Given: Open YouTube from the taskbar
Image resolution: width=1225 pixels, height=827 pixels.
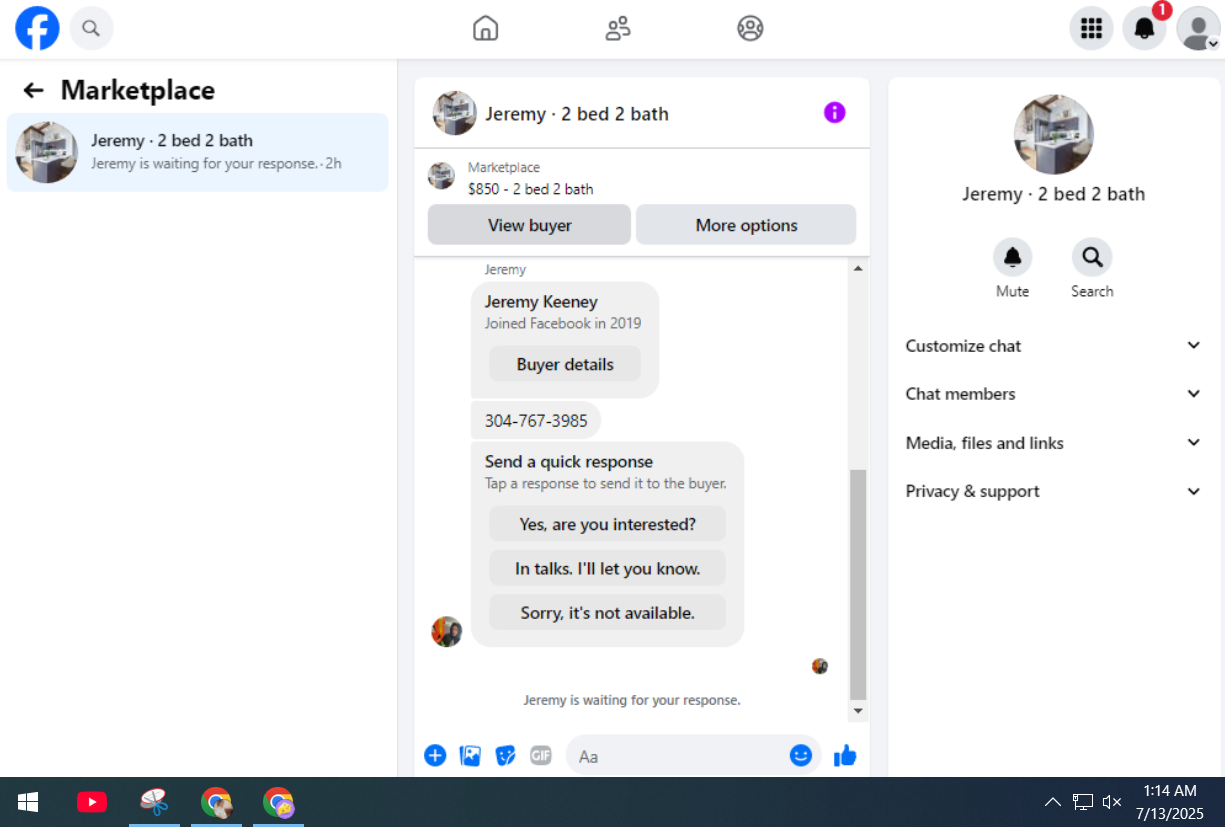Looking at the screenshot, I should click(92, 802).
